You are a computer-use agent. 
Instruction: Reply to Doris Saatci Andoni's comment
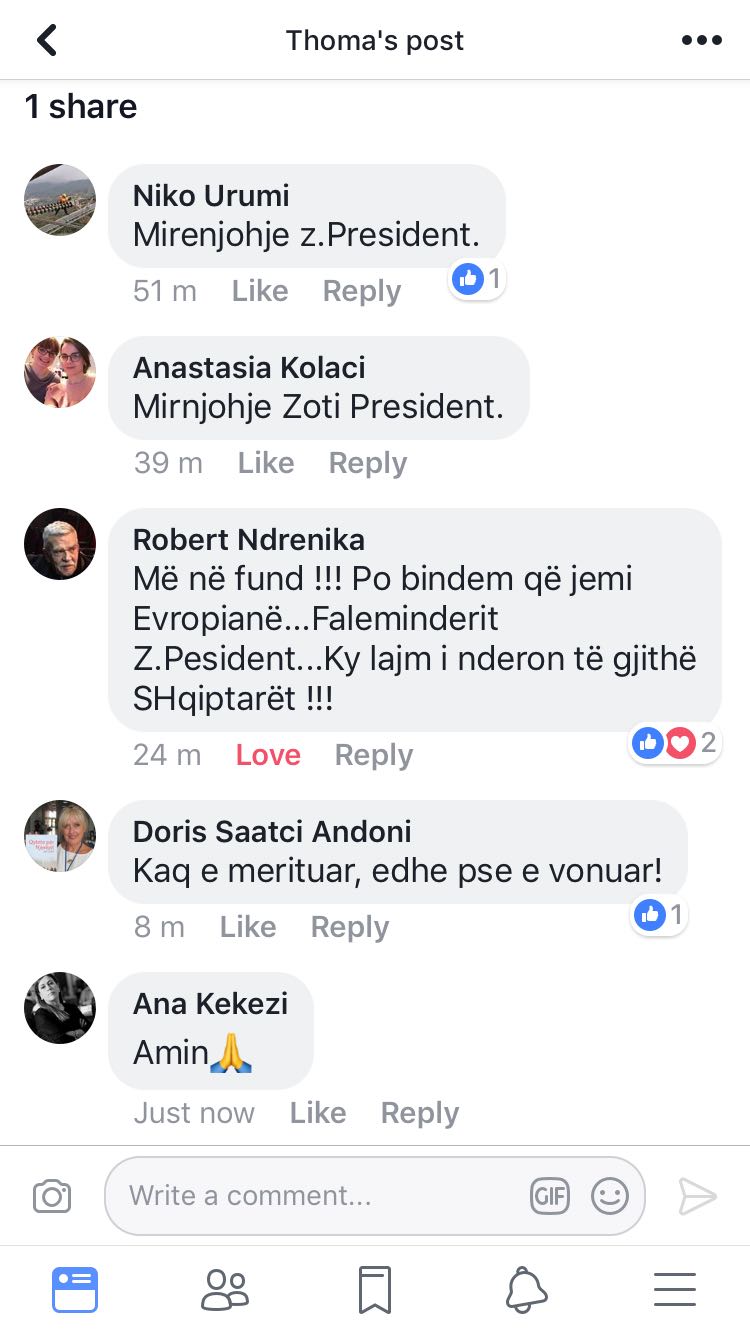[x=350, y=927]
